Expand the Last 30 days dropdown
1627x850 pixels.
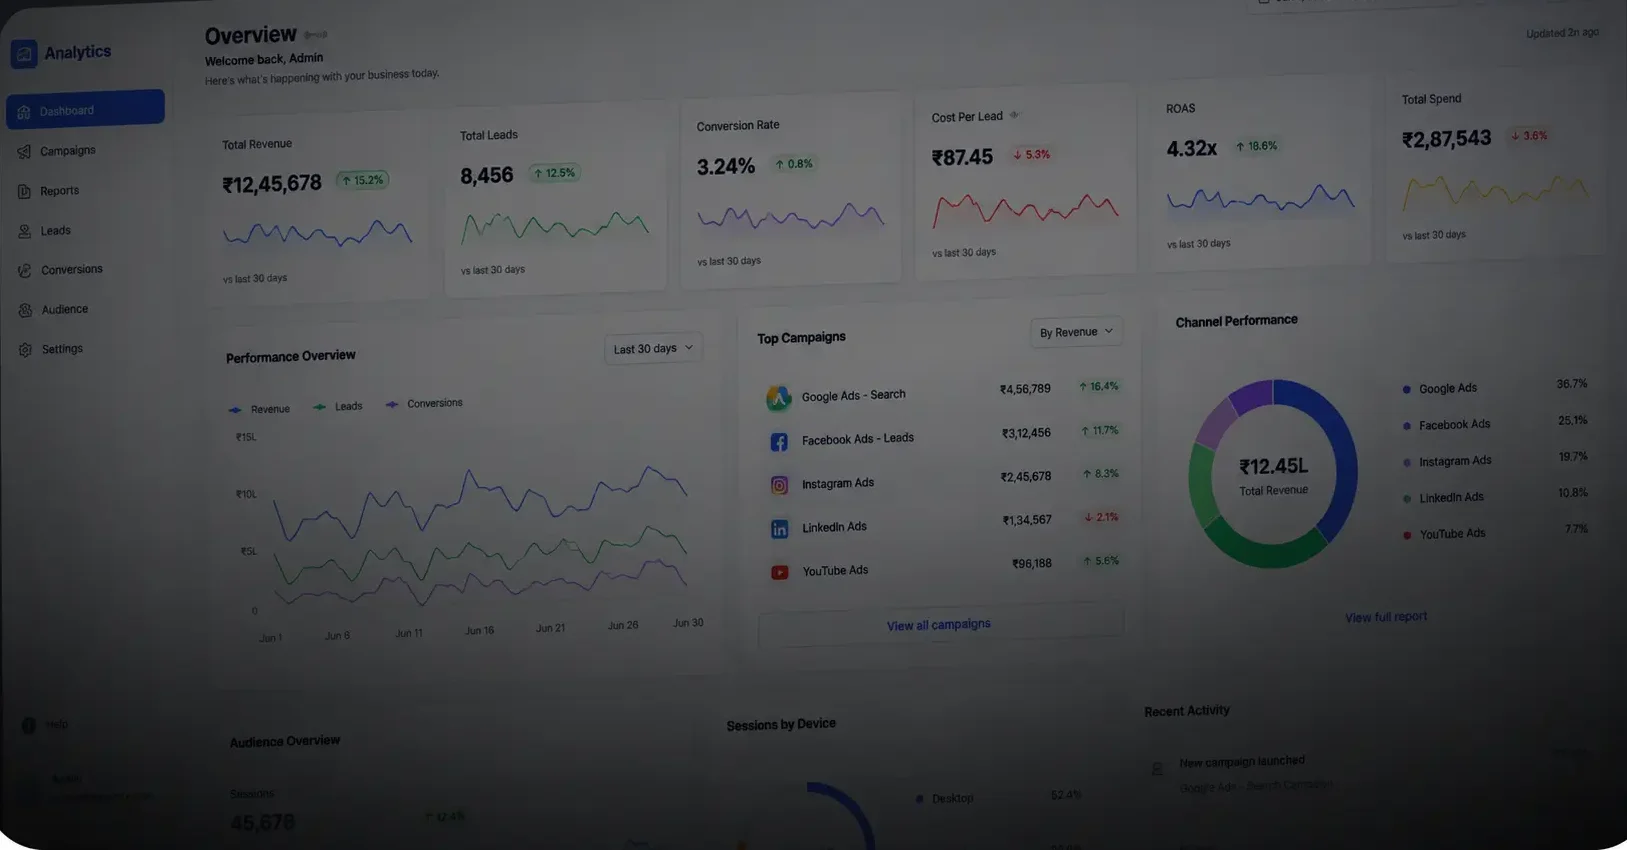(653, 348)
